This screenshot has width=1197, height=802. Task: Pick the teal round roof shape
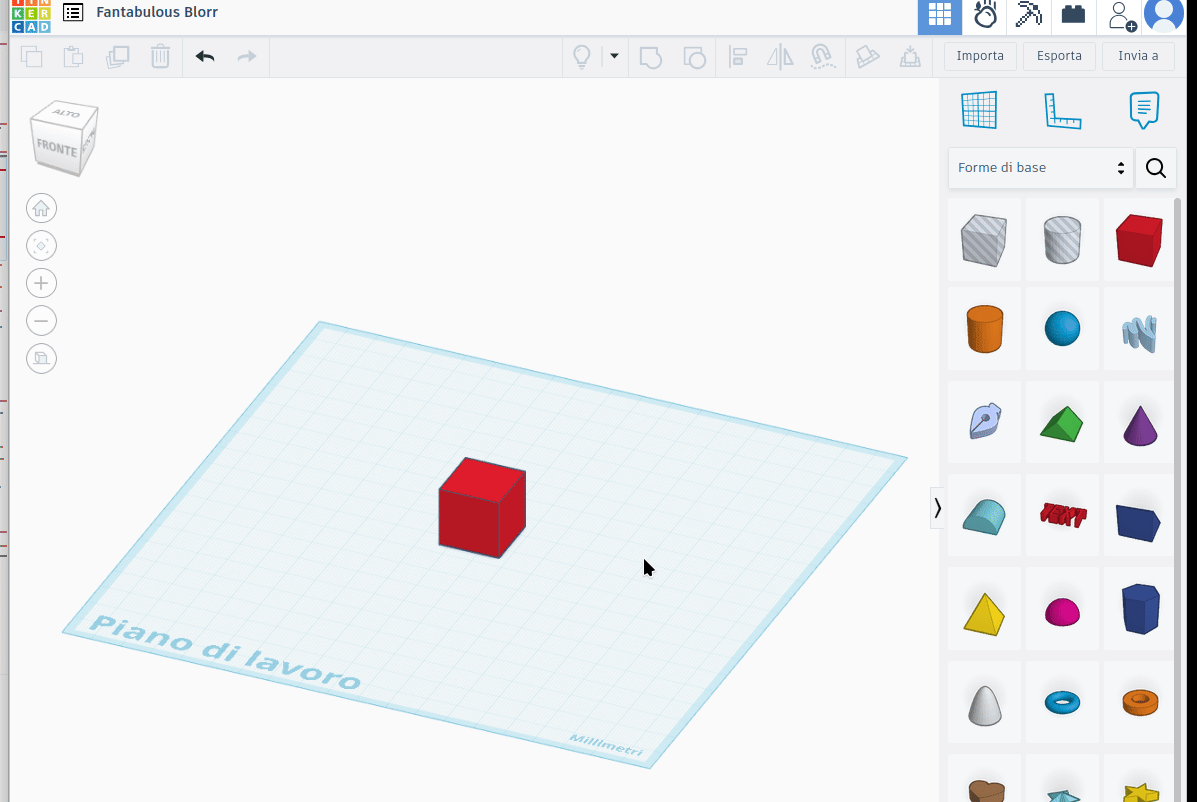[984, 517]
